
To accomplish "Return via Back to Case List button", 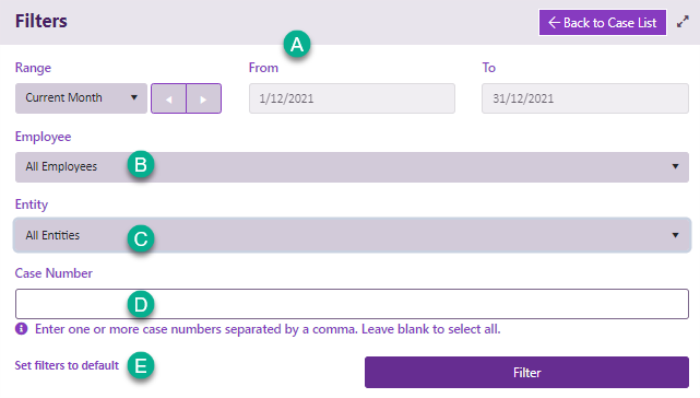I will pyautogui.click(x=602, y=22).
